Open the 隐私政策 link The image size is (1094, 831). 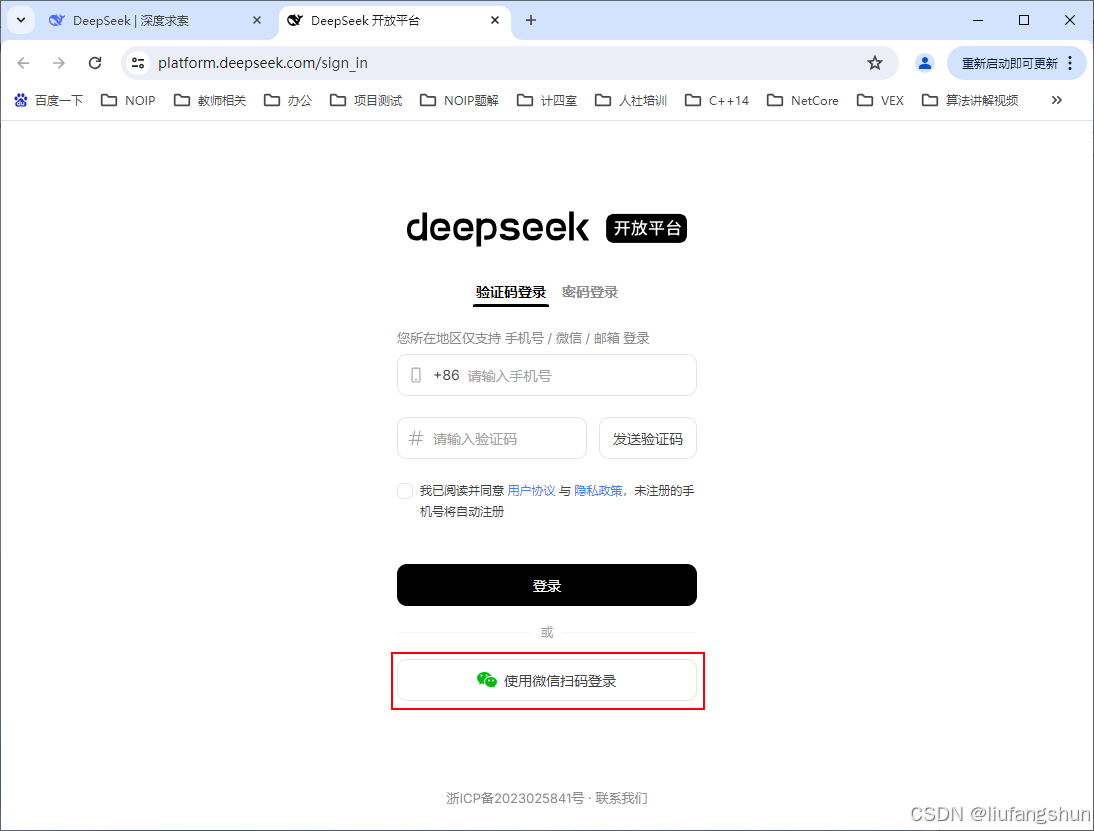598,491
